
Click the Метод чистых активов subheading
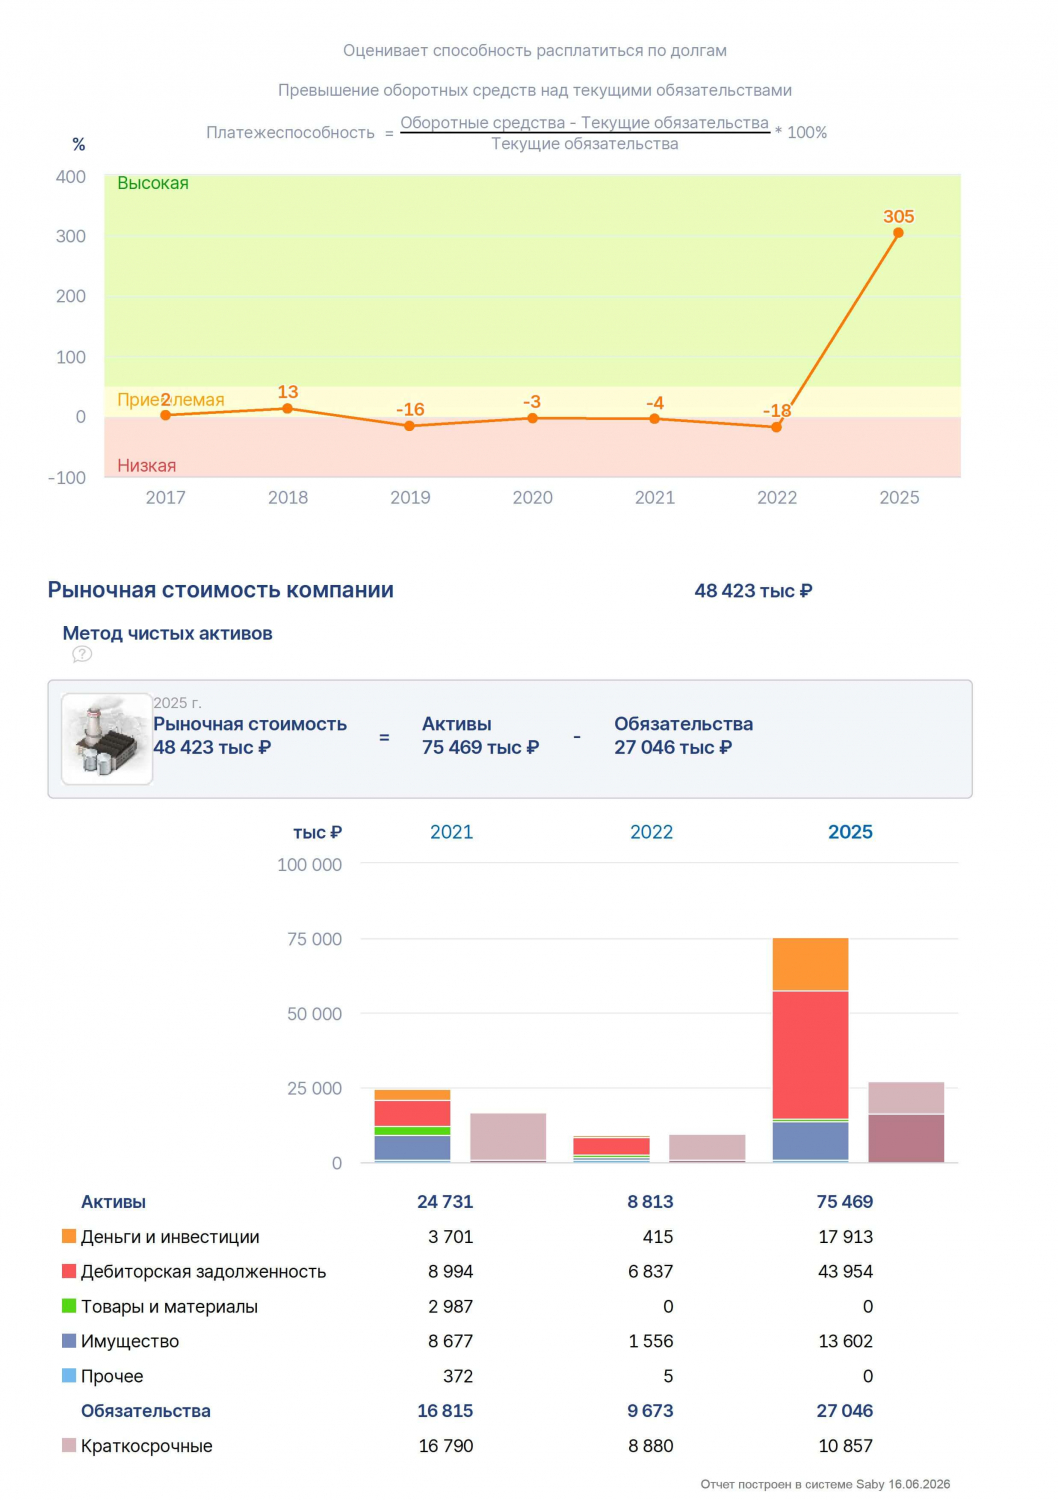[168, 633]
